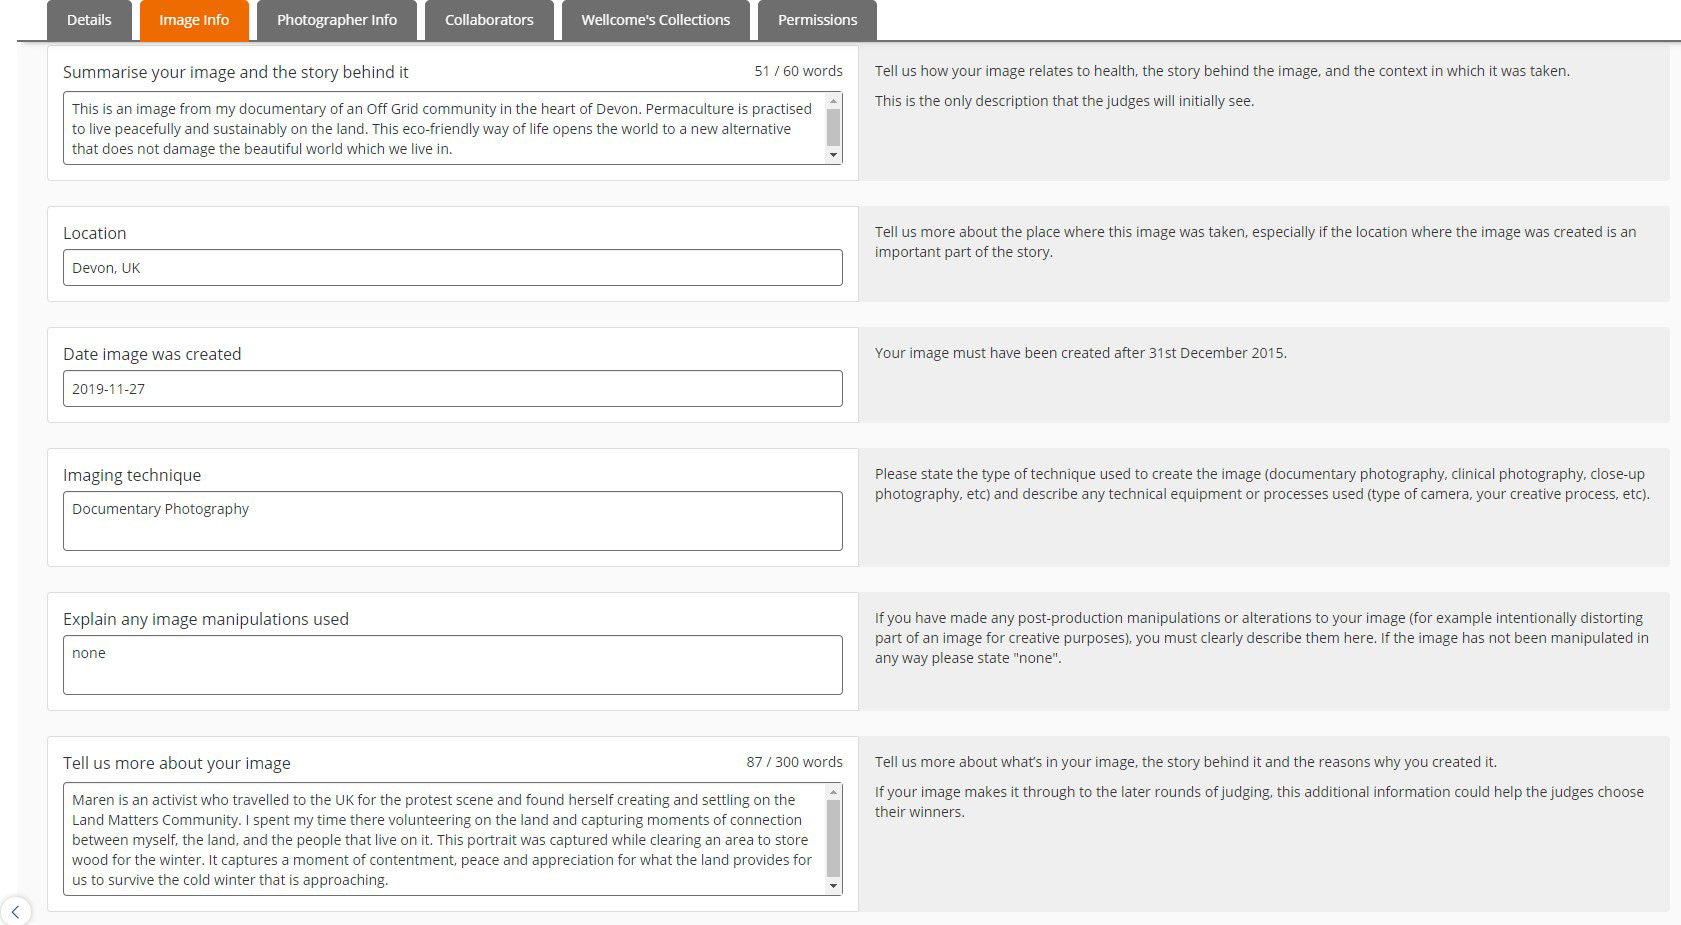Open the Details tab
1681x925 pixels.
(89, 20)
